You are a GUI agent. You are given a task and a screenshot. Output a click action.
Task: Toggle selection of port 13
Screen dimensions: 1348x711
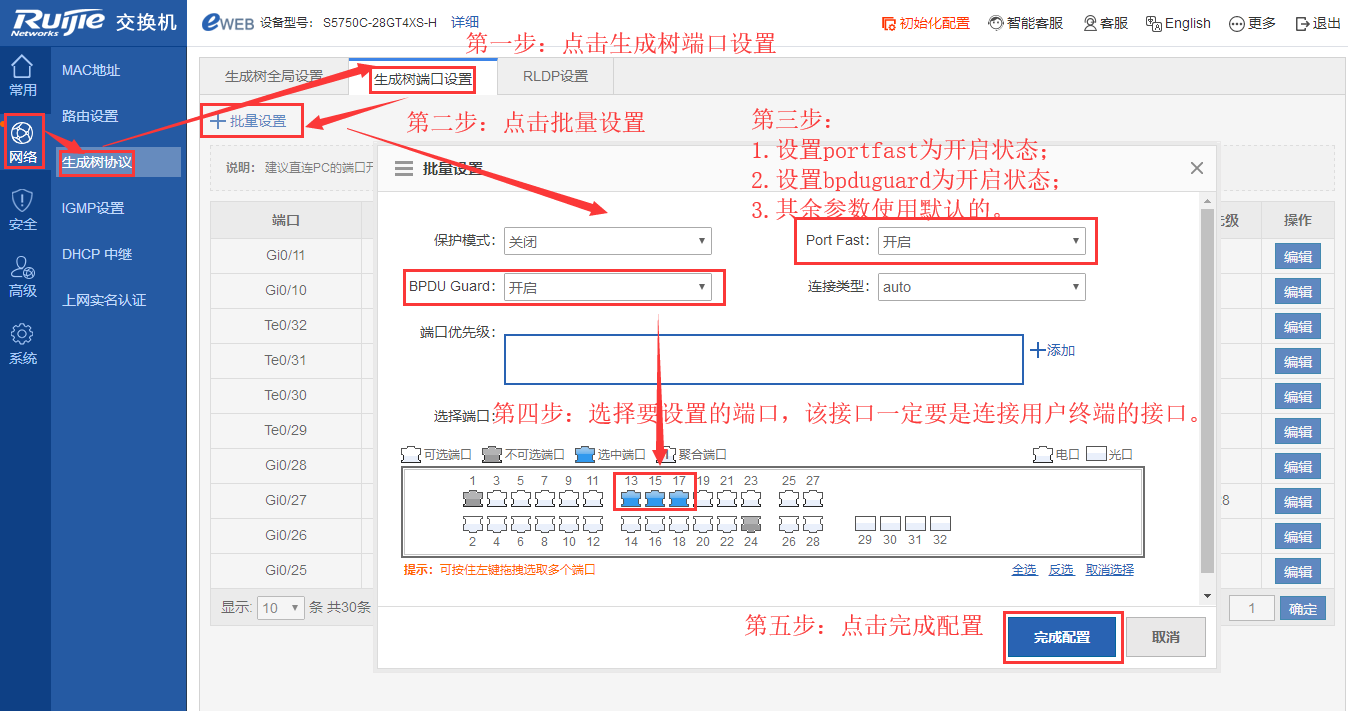(x=631, y=498)
